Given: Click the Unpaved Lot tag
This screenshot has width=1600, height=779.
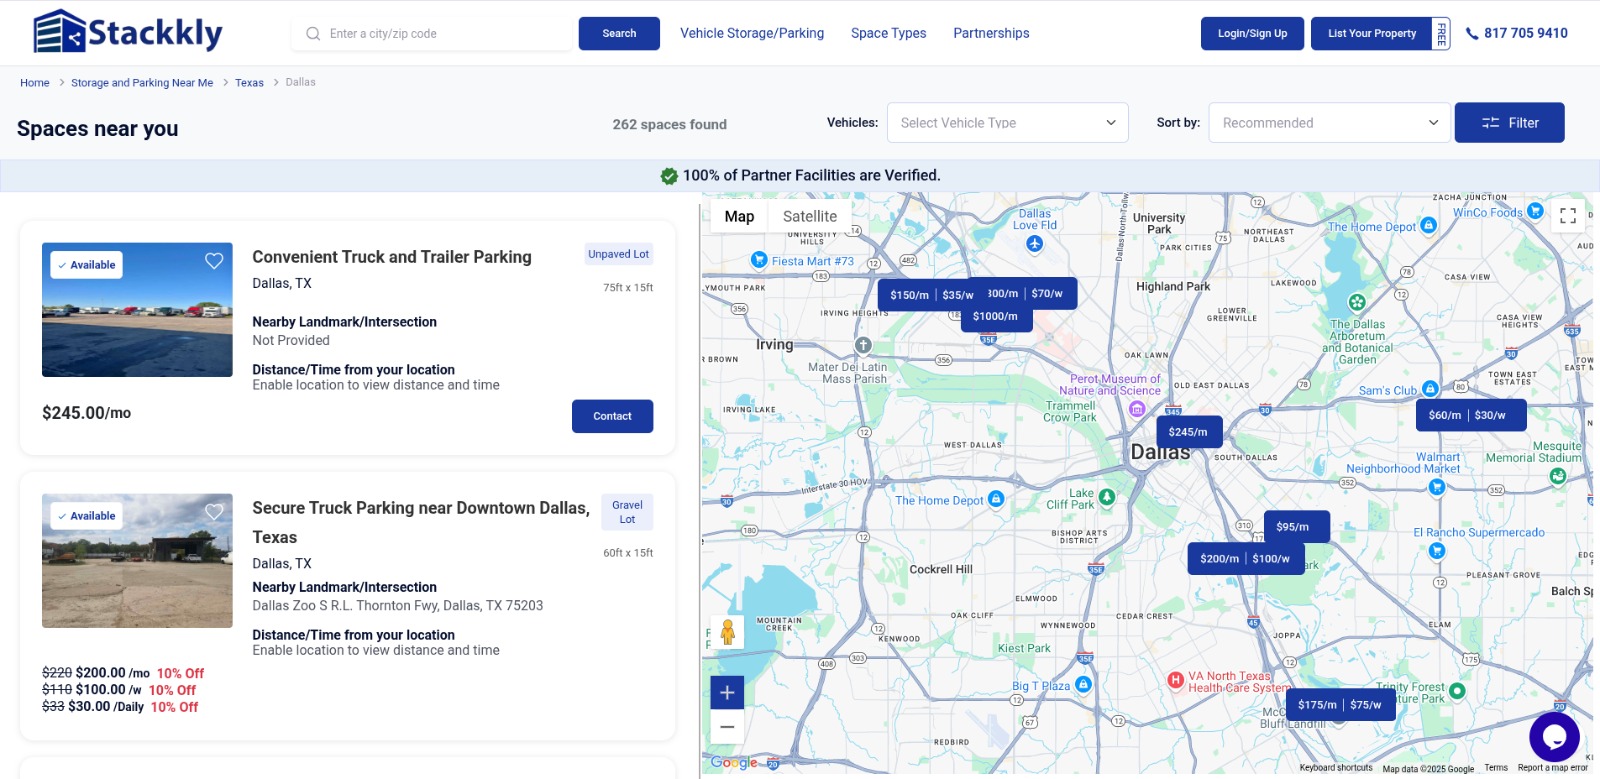Looking at the screenshot, I should pos(618,254).
